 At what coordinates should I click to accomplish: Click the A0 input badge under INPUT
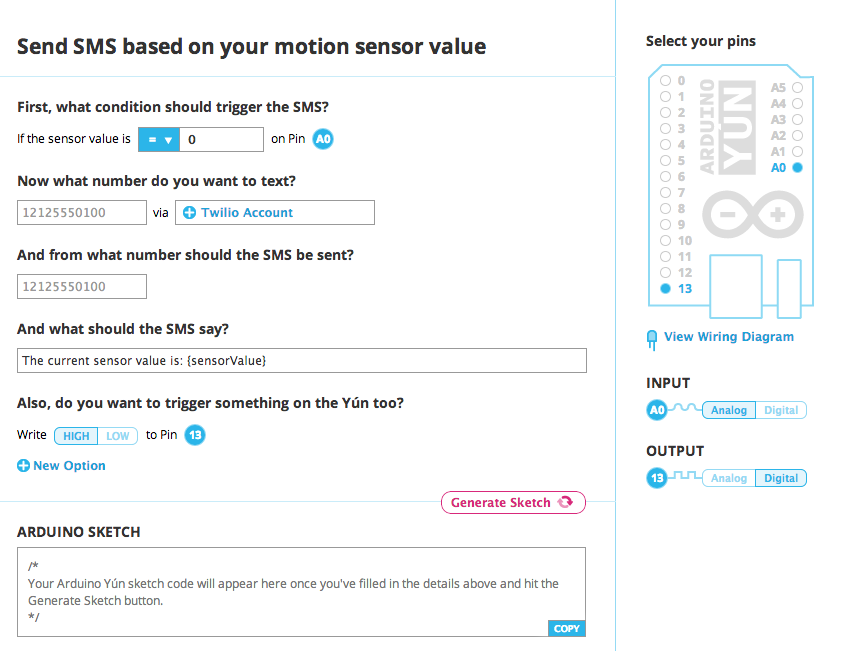[x=657, y=410]
